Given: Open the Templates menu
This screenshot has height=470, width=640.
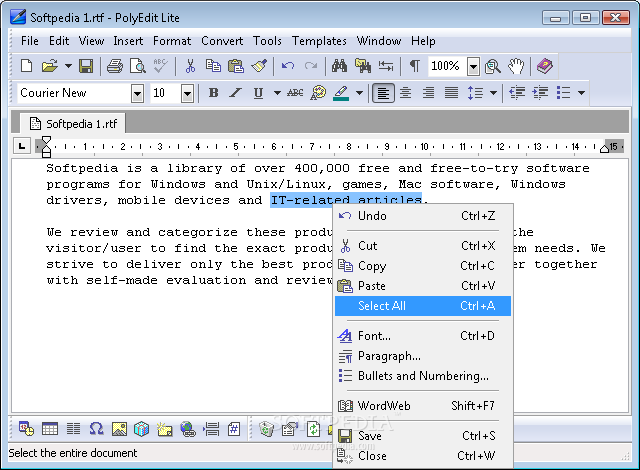Looking at the screenshot, I should pyautogui.click(x=319, y=41).
